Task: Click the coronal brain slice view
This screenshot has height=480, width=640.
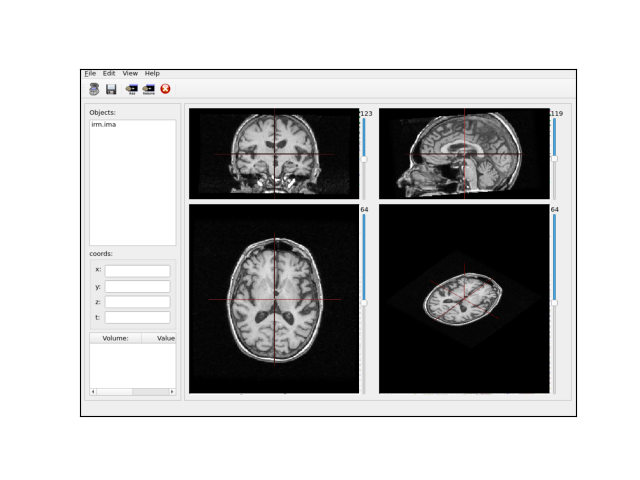Action: [274, 153]
